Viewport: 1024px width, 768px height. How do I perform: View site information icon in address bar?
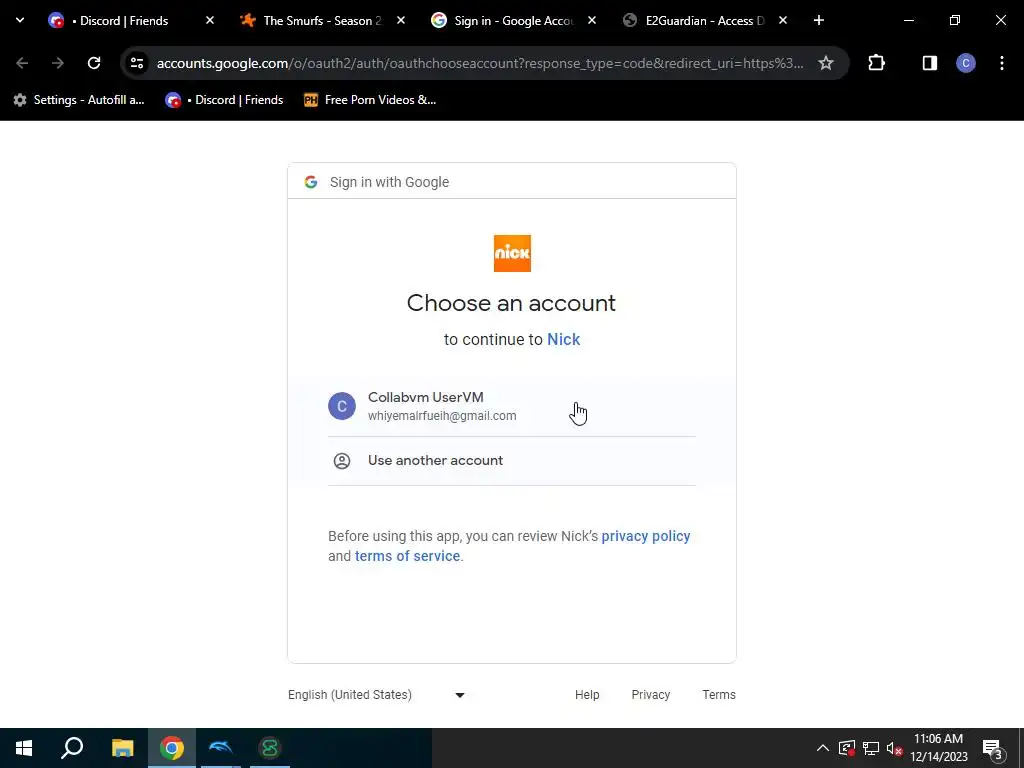137,63
